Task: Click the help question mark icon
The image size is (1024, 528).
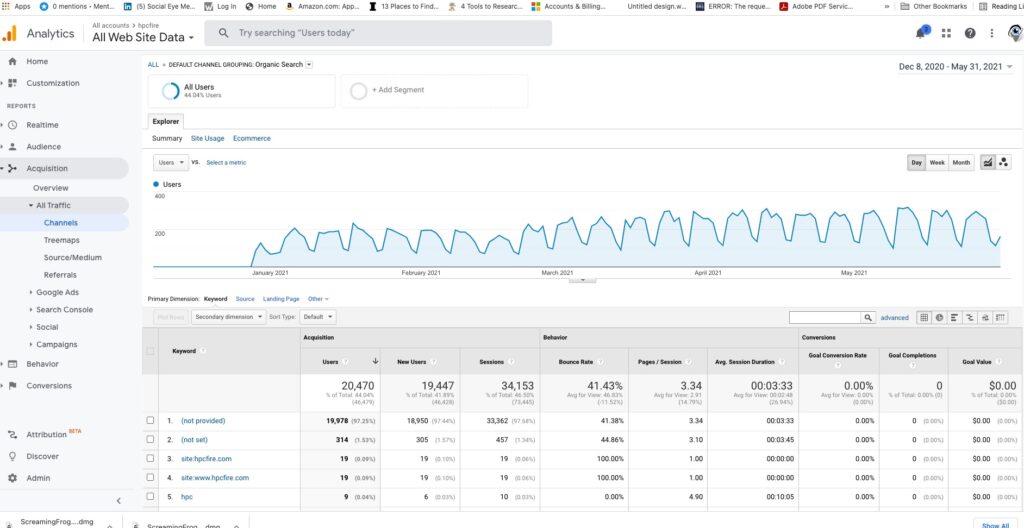Action: tap(969, 33)
